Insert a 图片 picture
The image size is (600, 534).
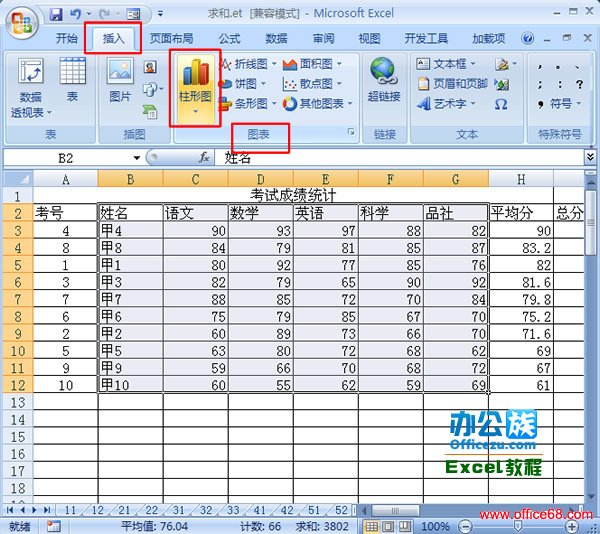(120, 80)
